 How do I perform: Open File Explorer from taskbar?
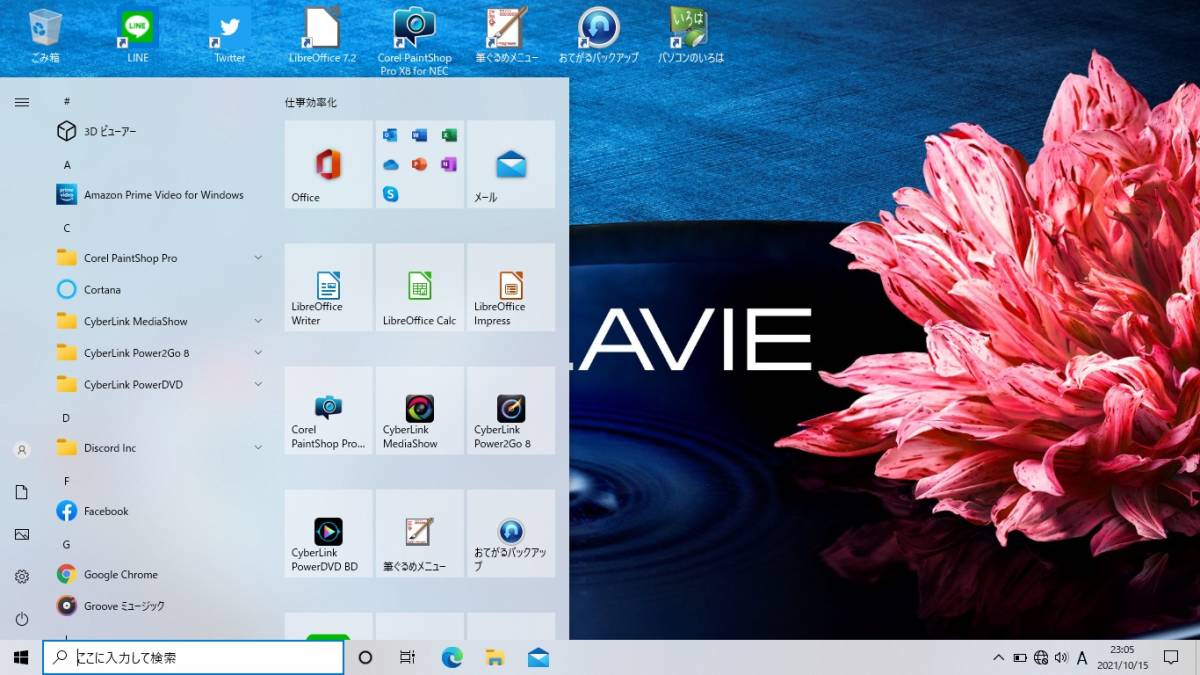coord(495,657)
